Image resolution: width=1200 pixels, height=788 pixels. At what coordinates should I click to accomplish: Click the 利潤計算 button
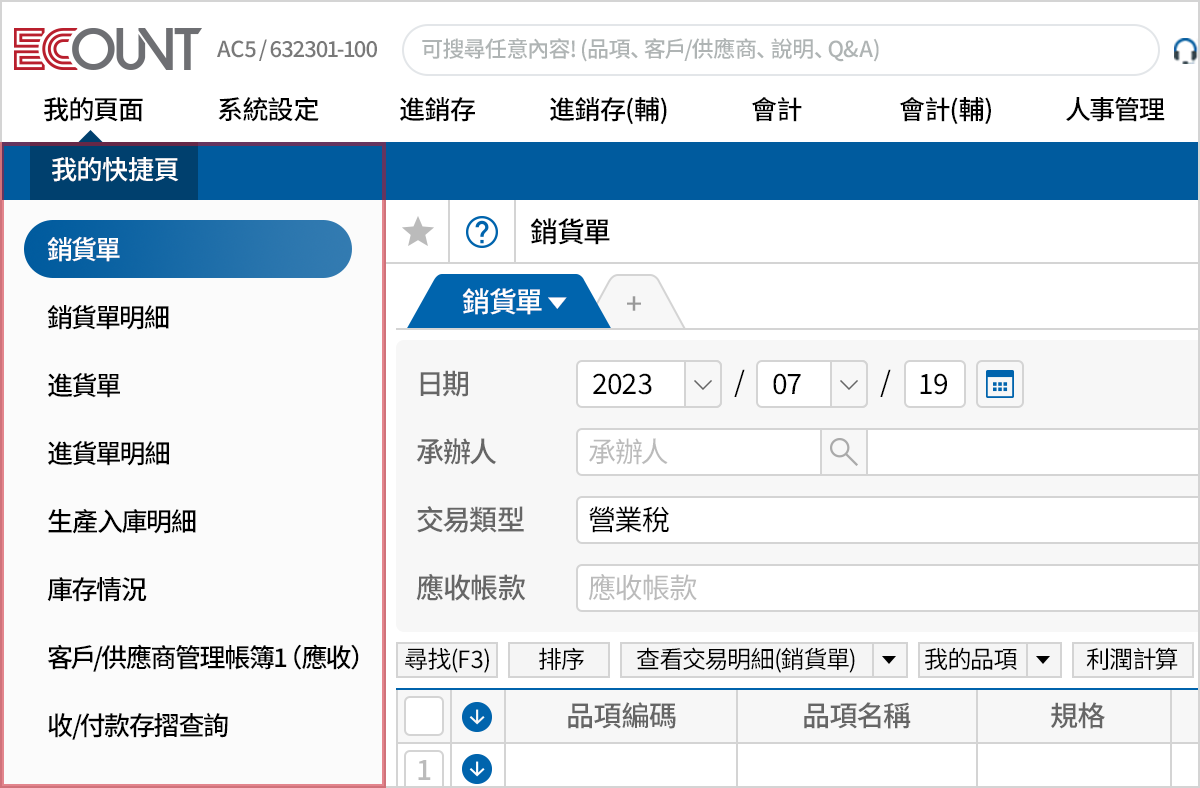click(x=1131, y=659)
